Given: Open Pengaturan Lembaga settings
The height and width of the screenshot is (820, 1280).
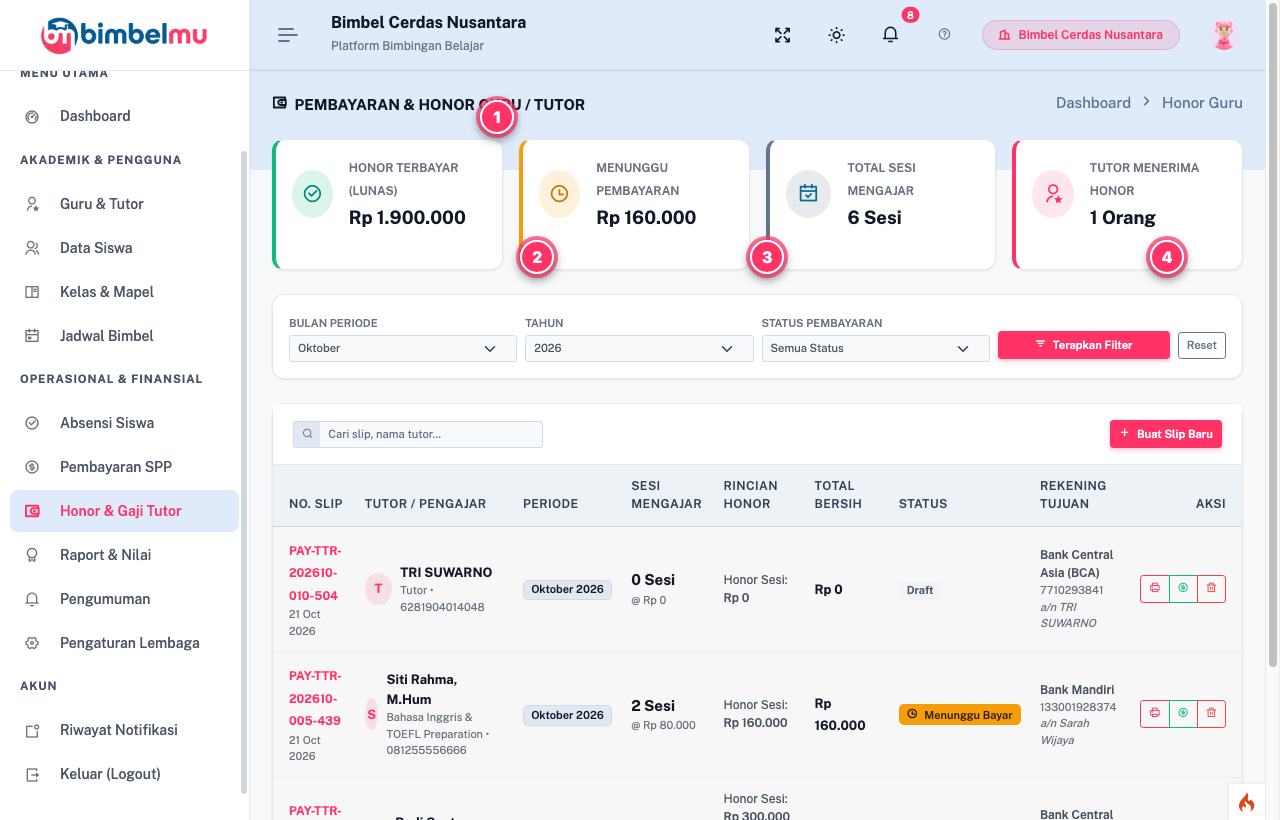Looking at the screenshot, I should pos(124,643).
